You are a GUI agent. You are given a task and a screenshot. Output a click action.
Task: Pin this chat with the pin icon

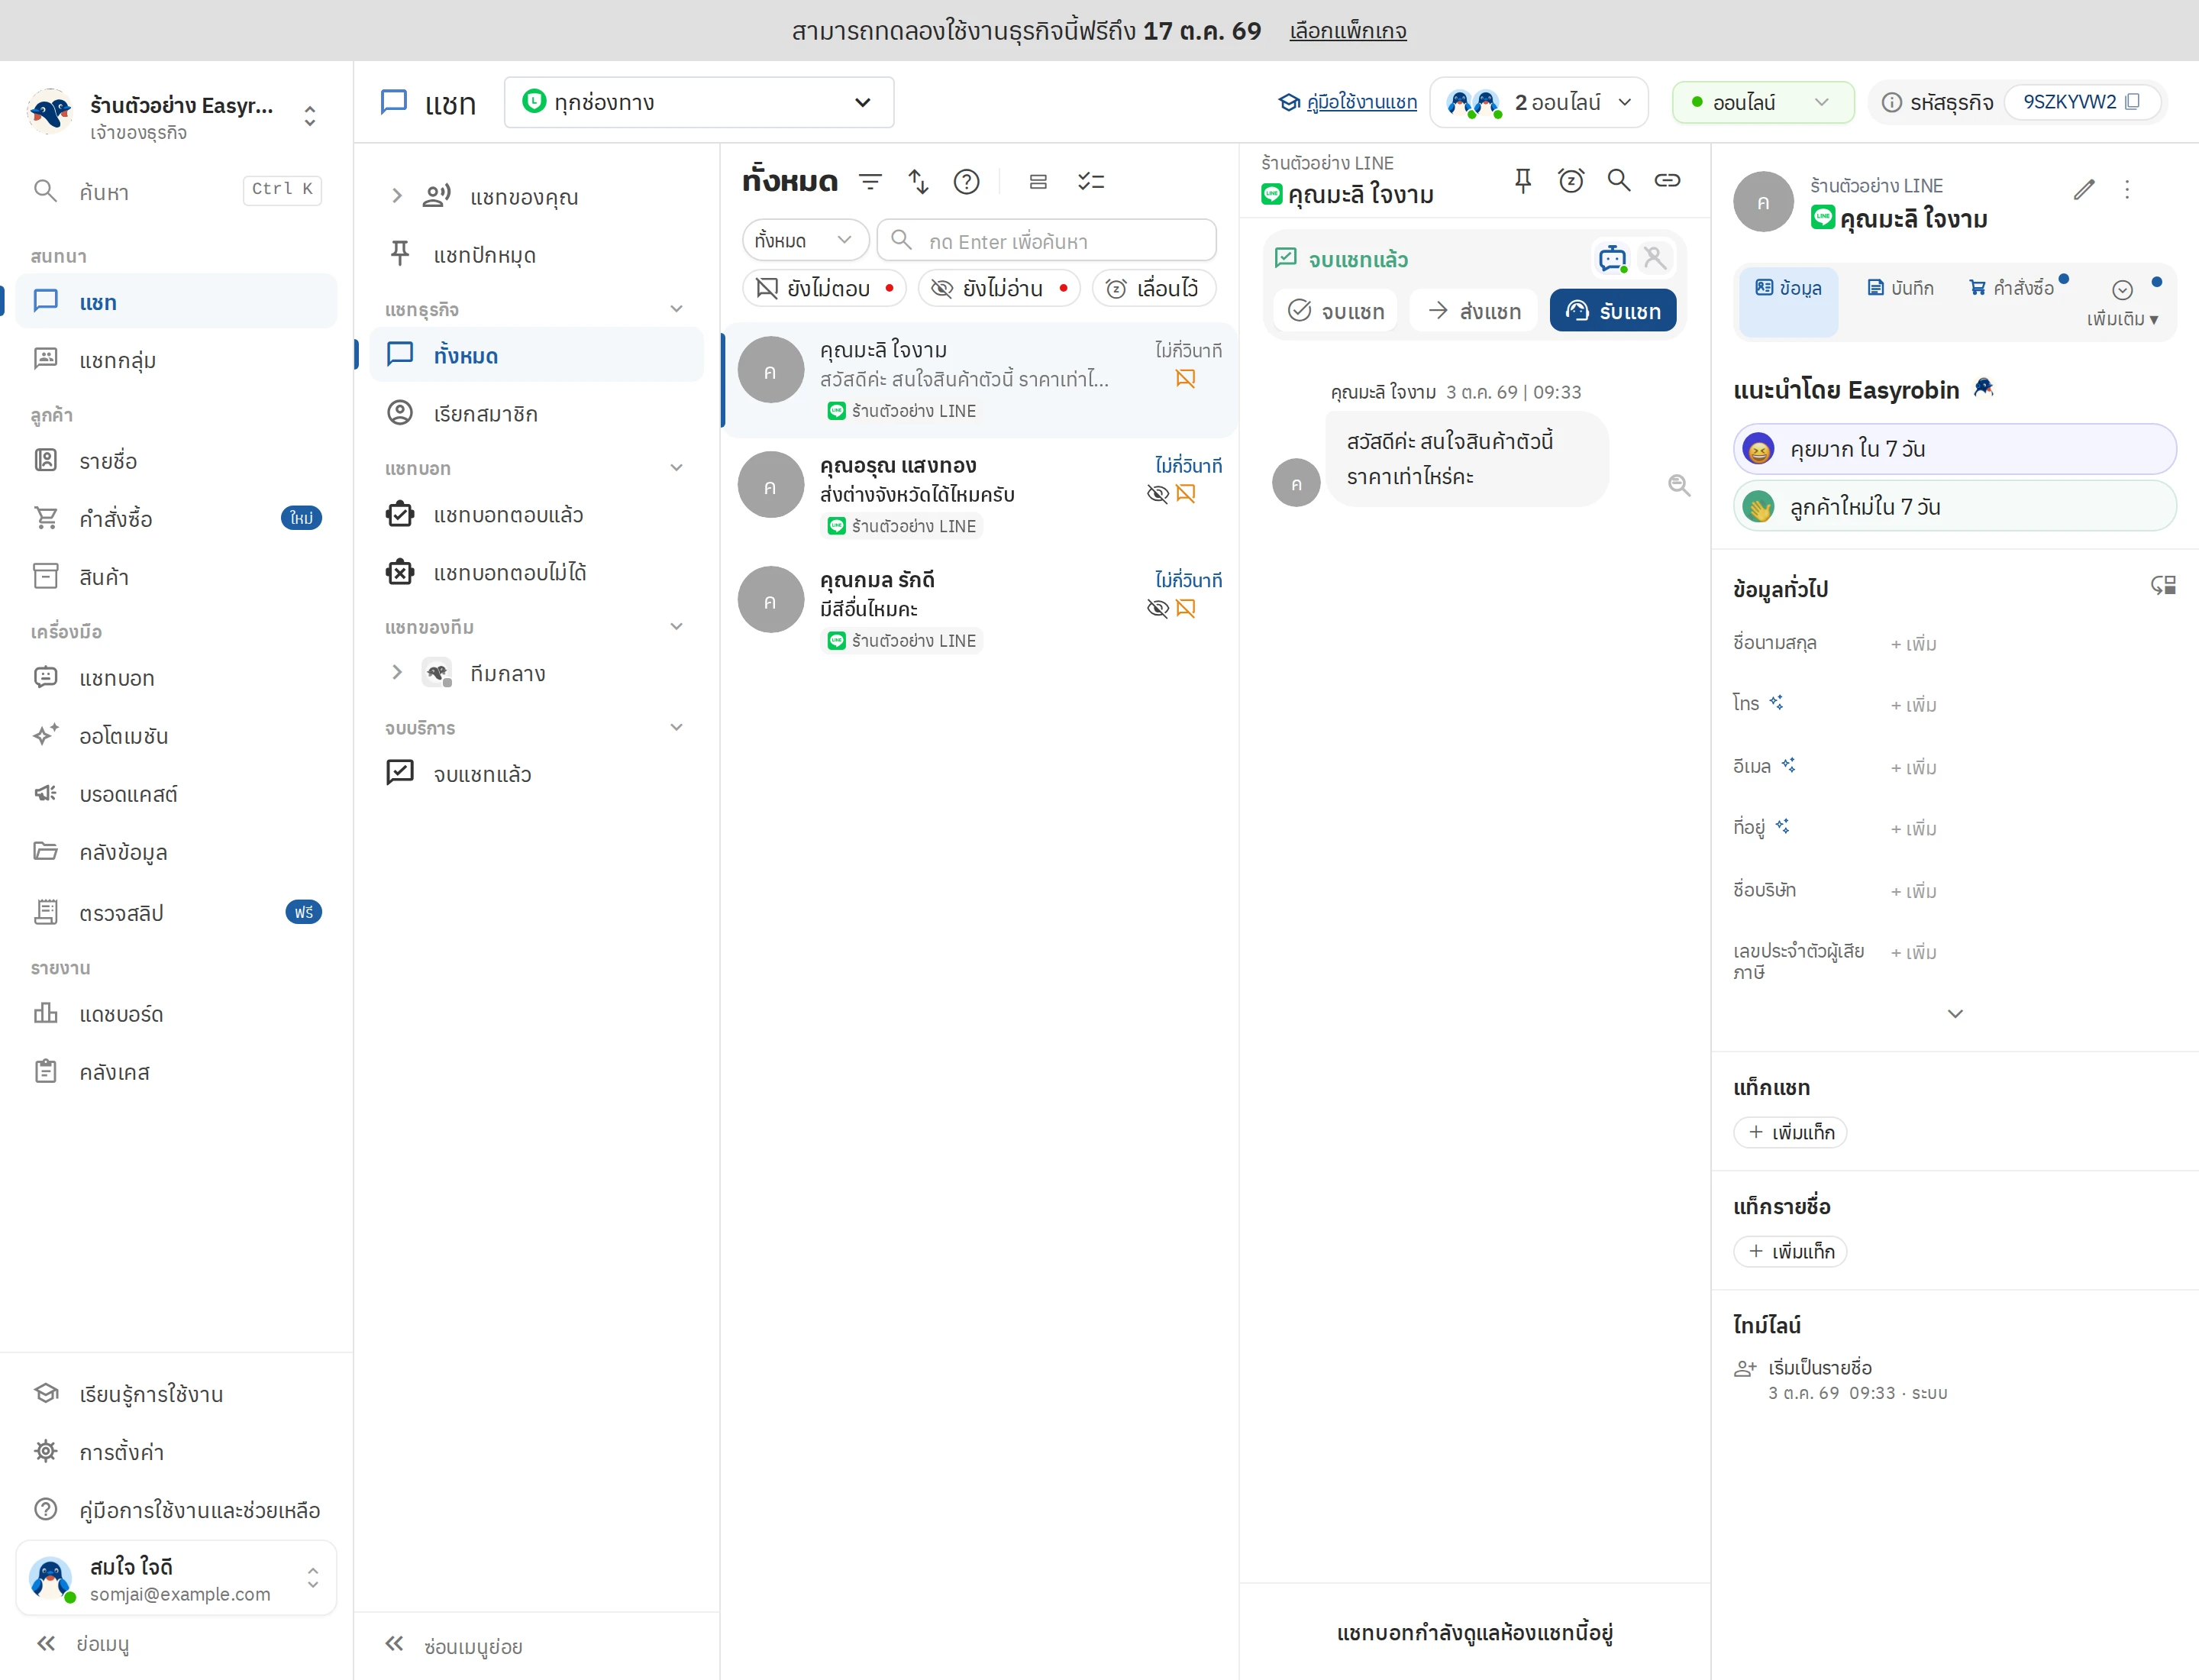(1523, 181)
